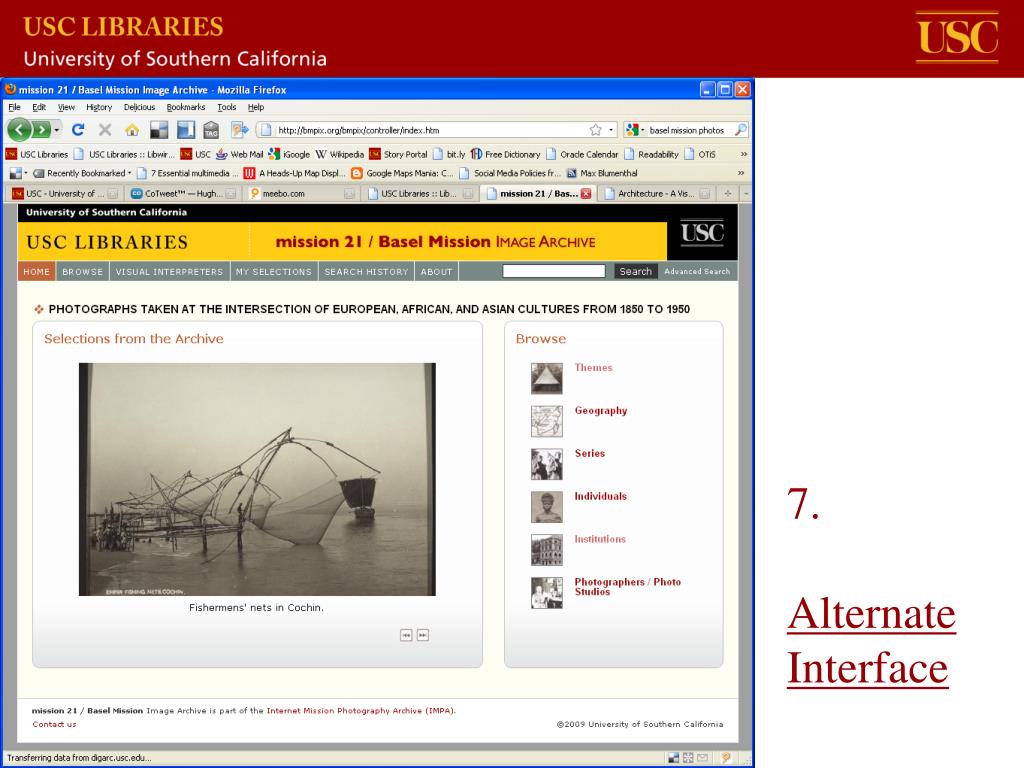Open VISUAL INTERPRETERS navigation item
1024x768 pixels.
pyautogui.click(x=169, y=272)
